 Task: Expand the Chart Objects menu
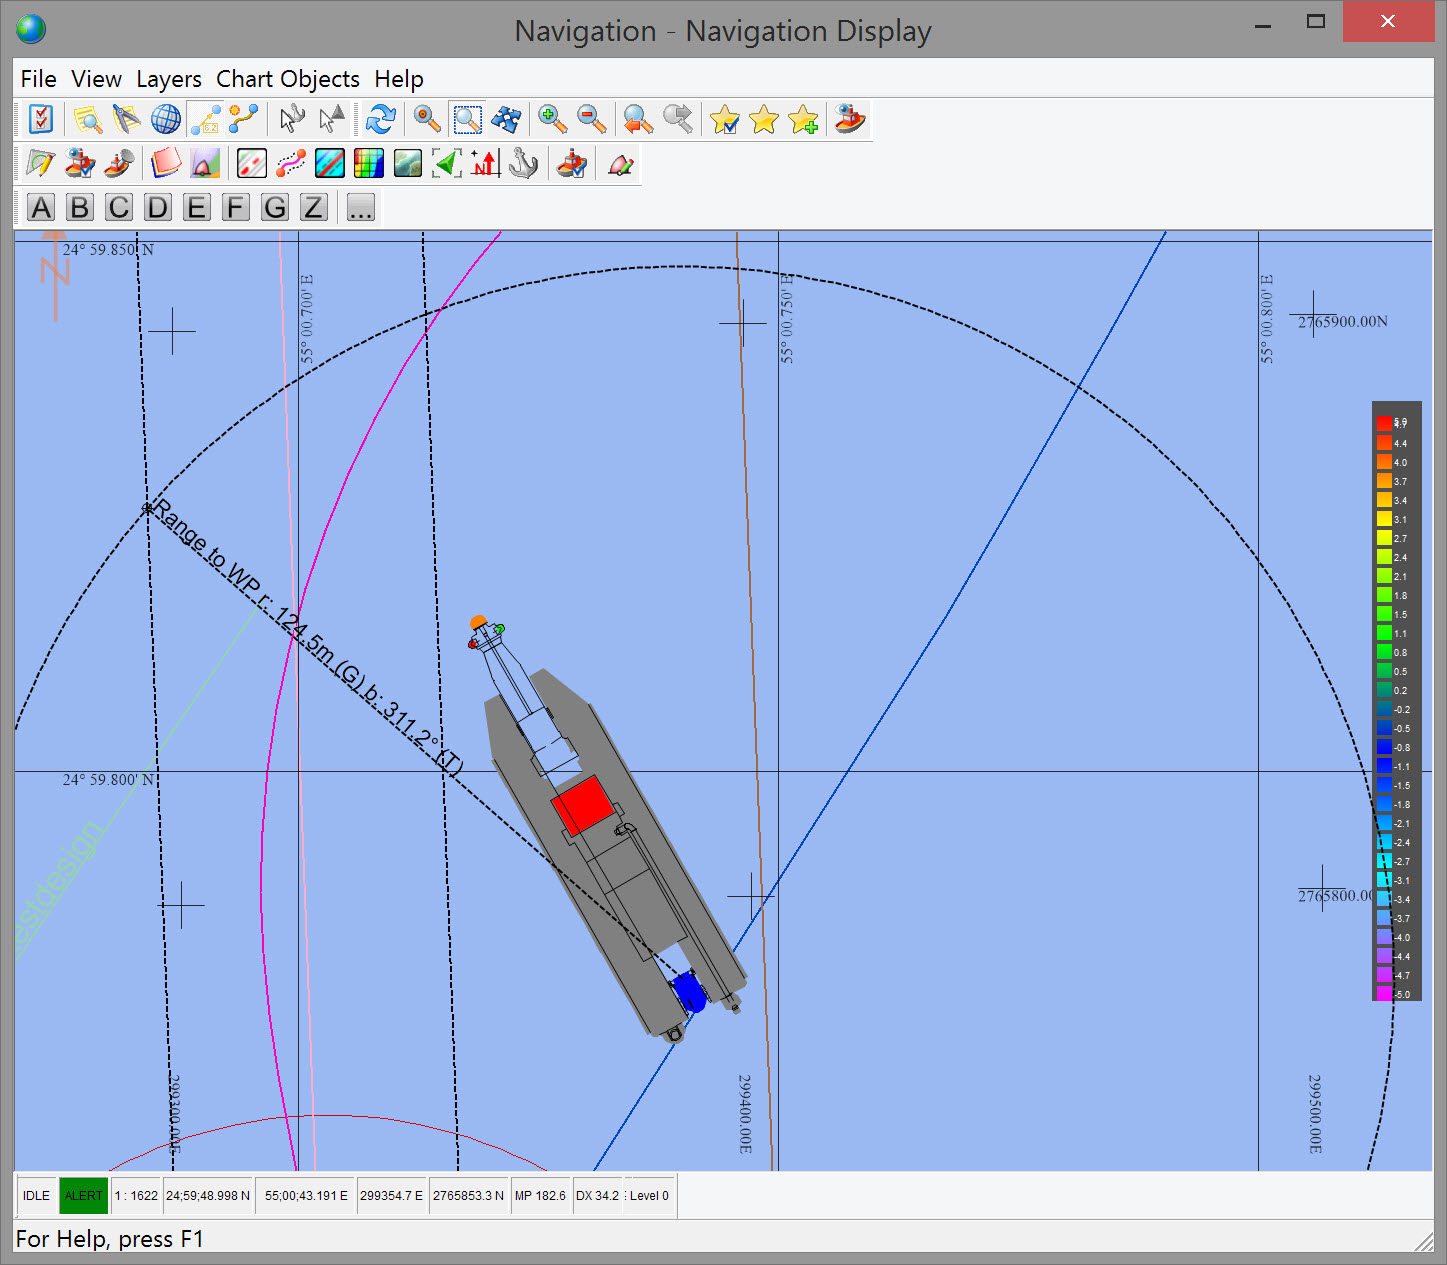coord(287,79)
